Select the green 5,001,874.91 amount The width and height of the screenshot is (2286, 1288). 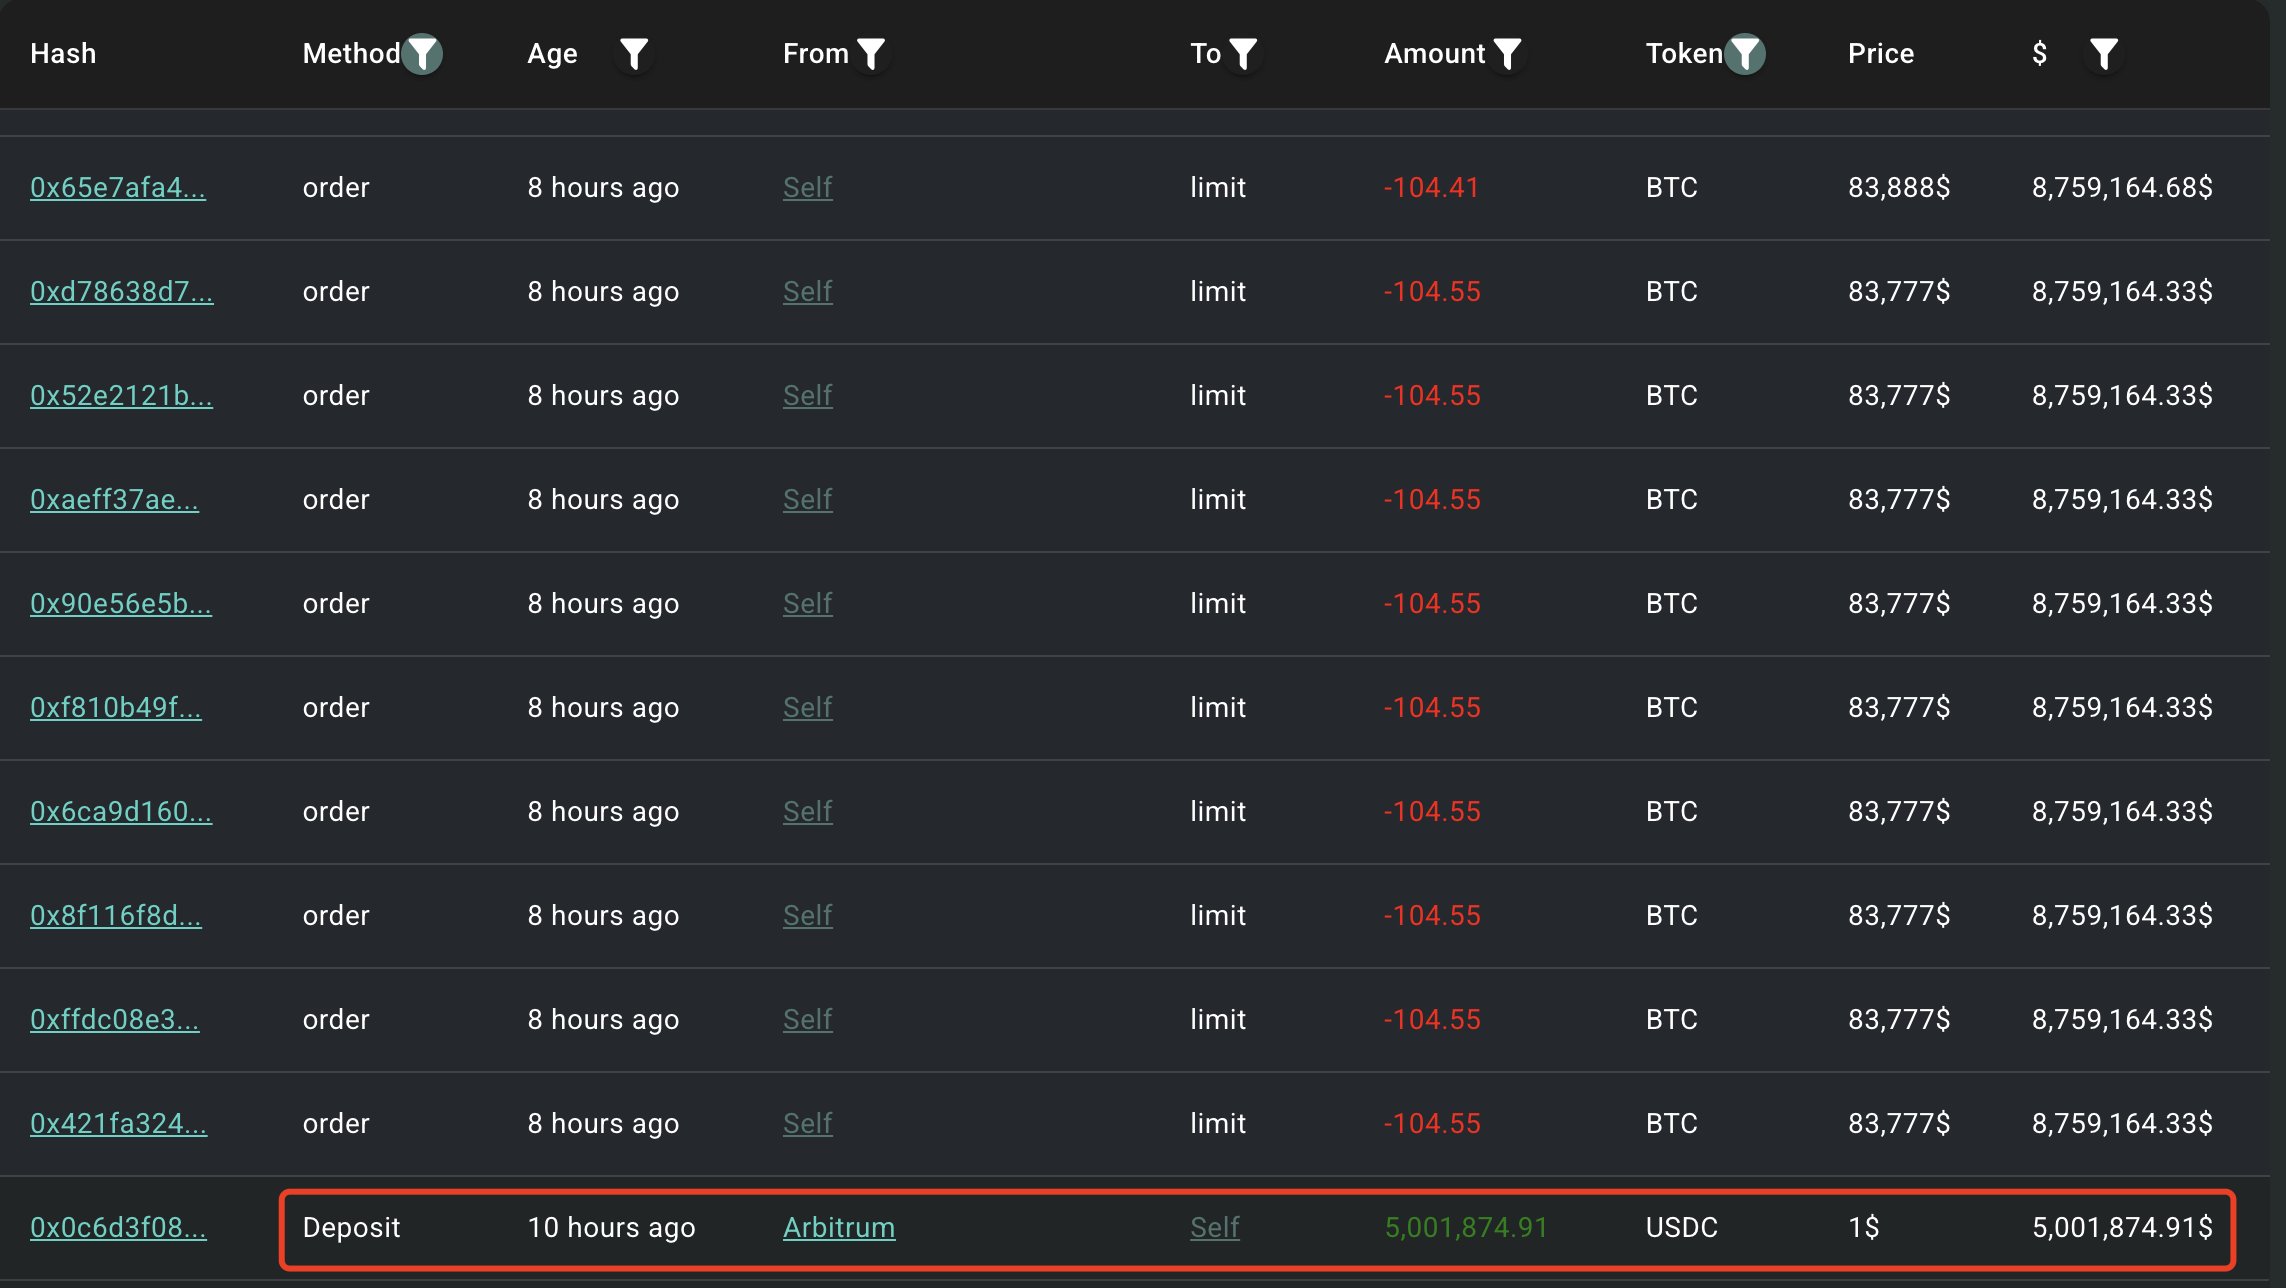(x=1466, y=1228)
